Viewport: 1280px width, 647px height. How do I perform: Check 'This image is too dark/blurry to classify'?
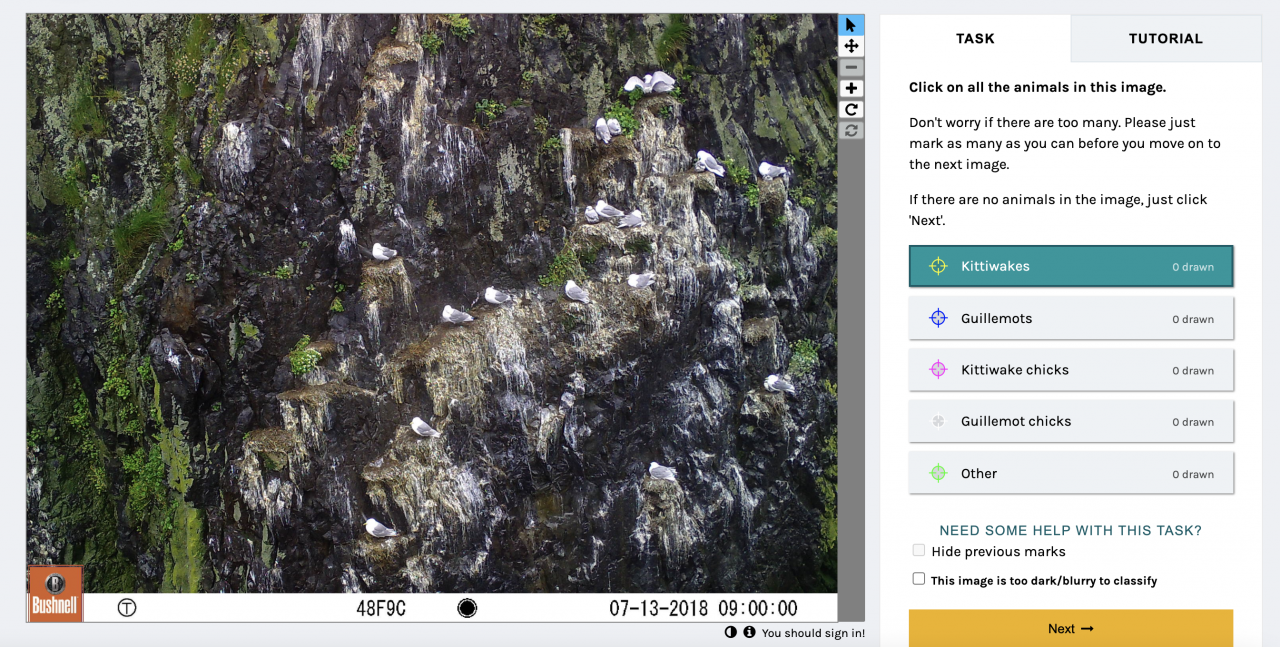click(x=919, y=579)
